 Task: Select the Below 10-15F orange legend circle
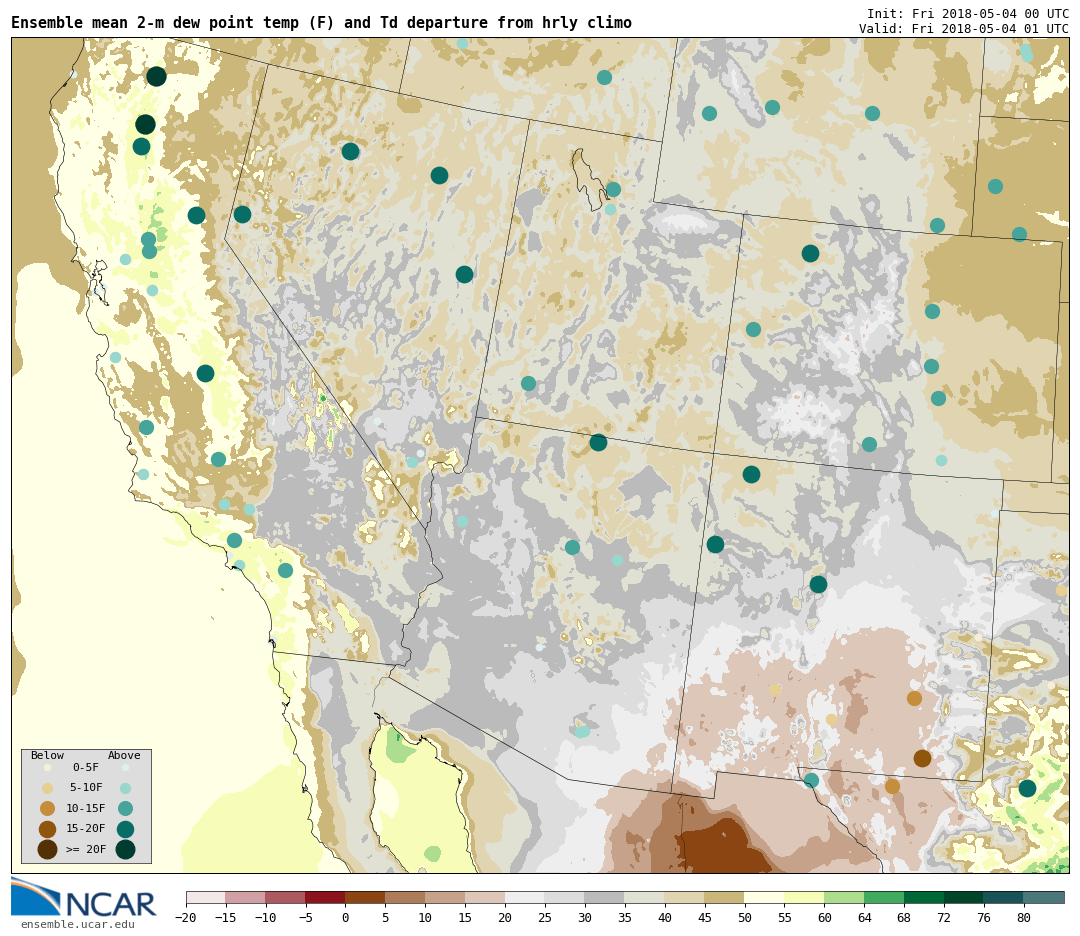pyautogui.click(x=48, y=809)
